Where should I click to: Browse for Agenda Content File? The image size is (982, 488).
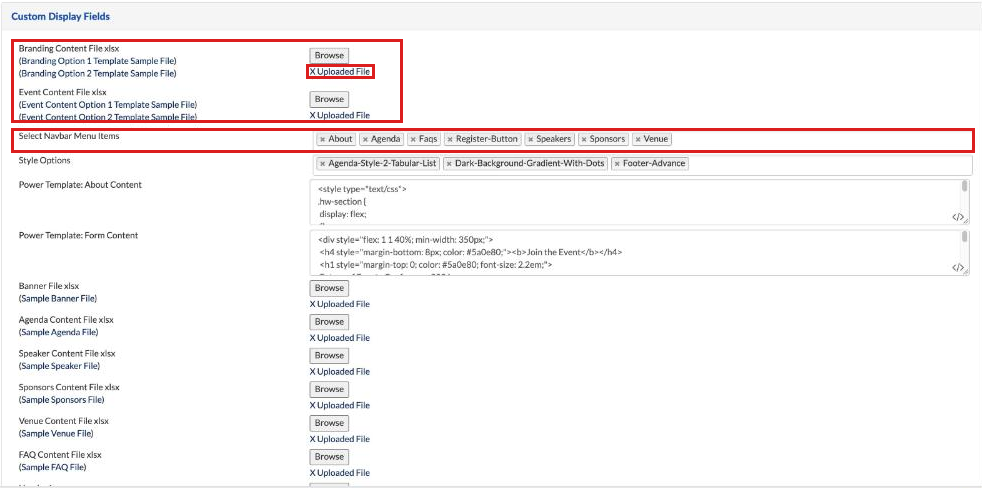click(329, 321)
